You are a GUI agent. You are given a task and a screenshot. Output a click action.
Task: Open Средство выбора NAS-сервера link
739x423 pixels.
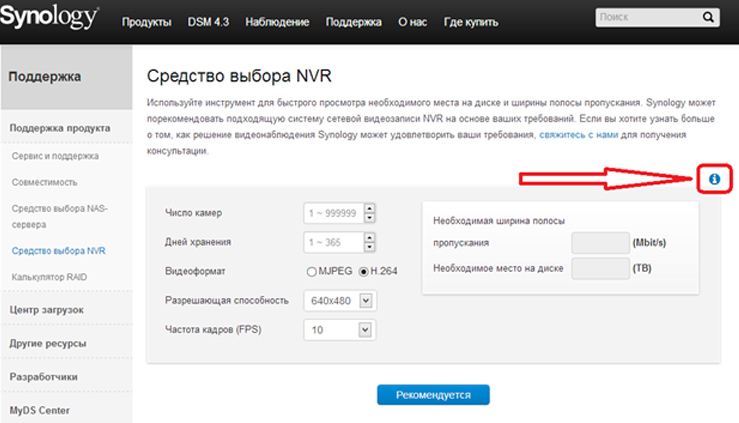point(59,216)
